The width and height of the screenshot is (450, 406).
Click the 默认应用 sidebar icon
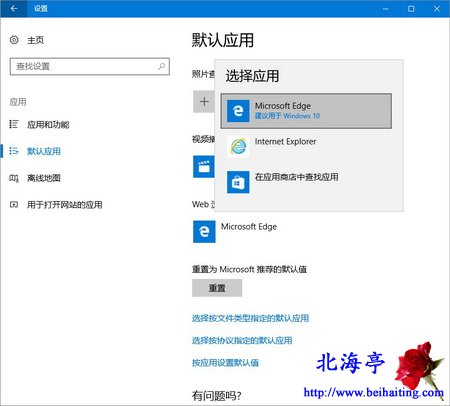click(x=14, y=151)
